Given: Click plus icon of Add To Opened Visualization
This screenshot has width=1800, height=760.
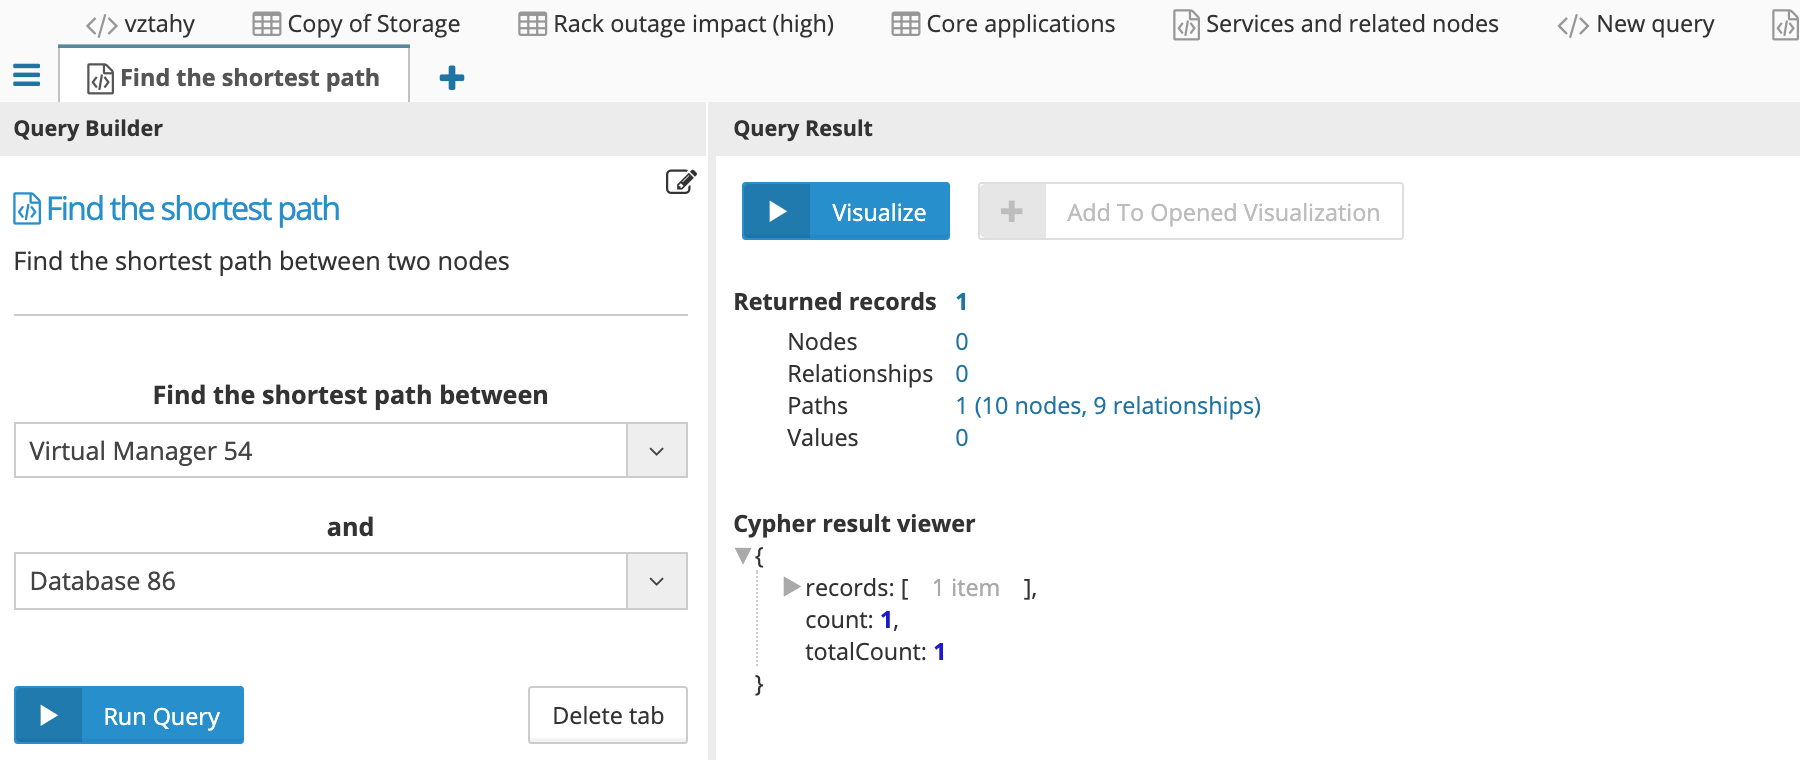Looking at the screenshot, I should click(1012, 211).
